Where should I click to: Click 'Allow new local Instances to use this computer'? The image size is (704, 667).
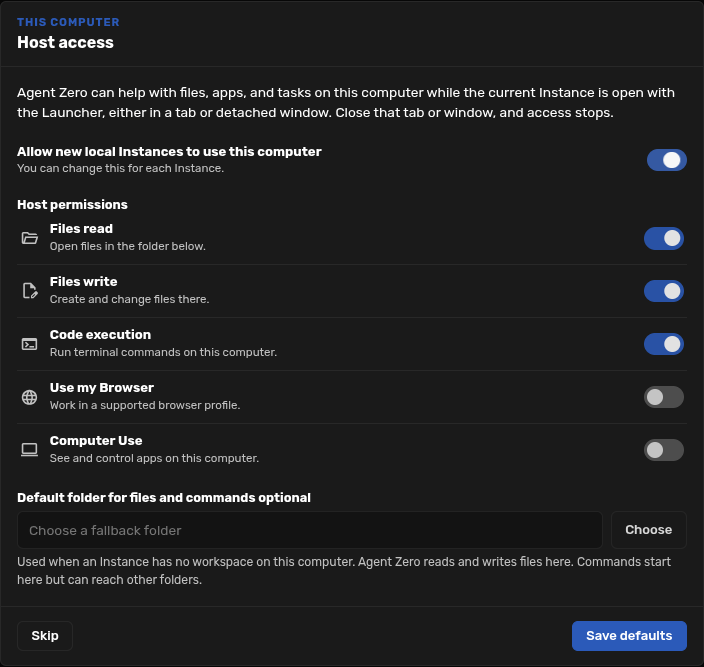coord(169,152)
